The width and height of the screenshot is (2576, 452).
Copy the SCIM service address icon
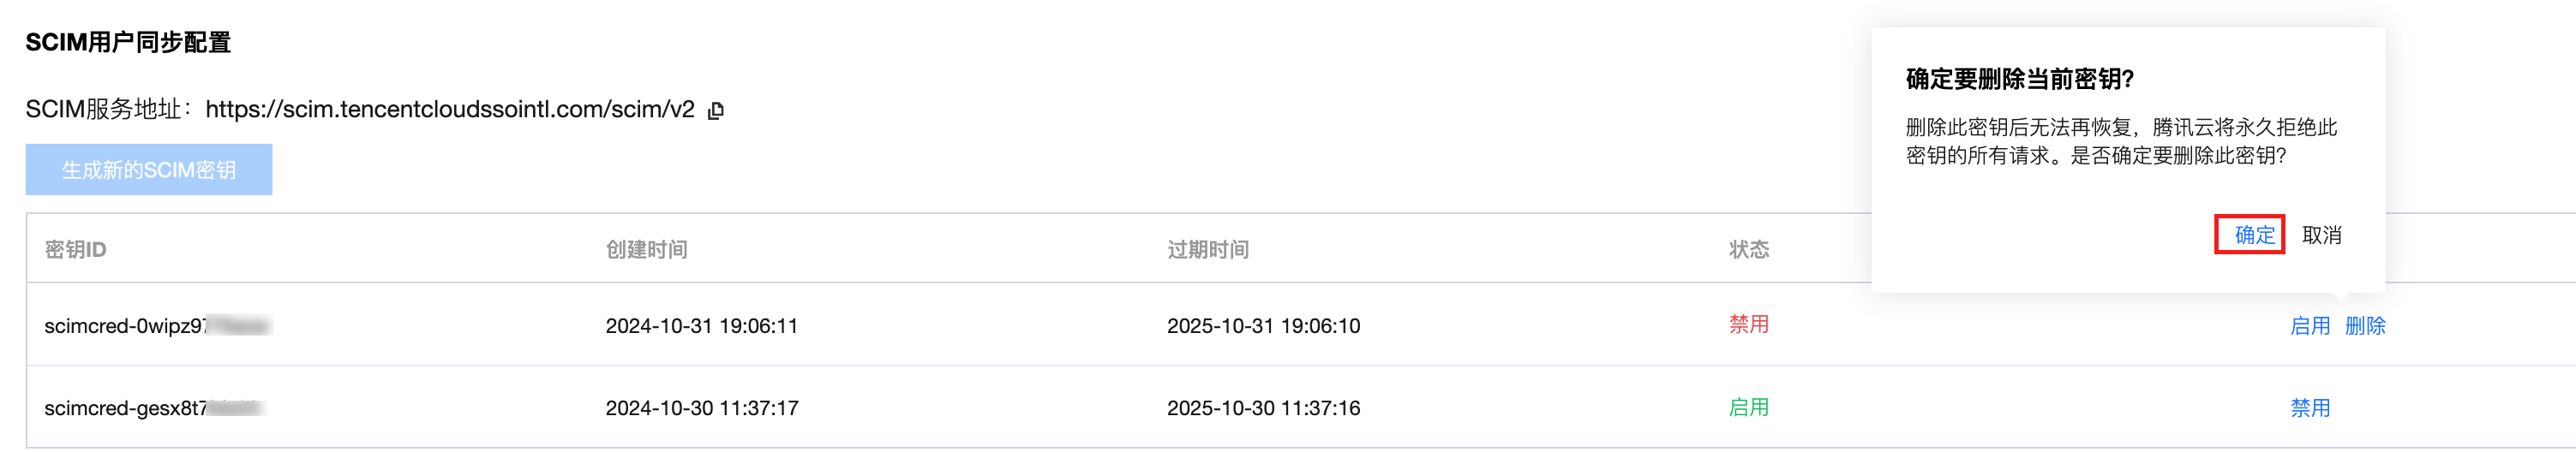click(715, 111)
